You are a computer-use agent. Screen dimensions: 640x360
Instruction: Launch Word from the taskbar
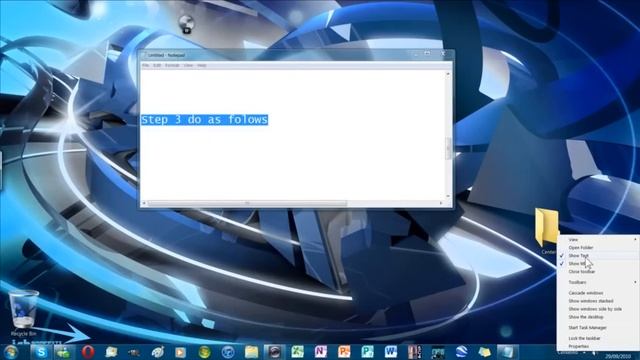391,352
